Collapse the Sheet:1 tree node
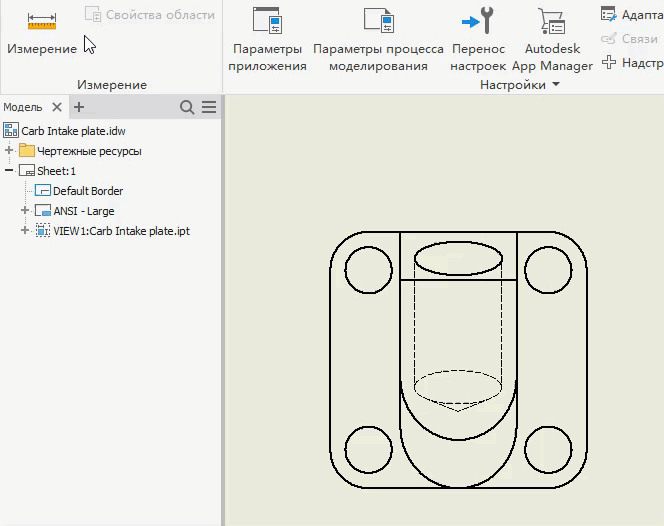 (x=9, y=171)
